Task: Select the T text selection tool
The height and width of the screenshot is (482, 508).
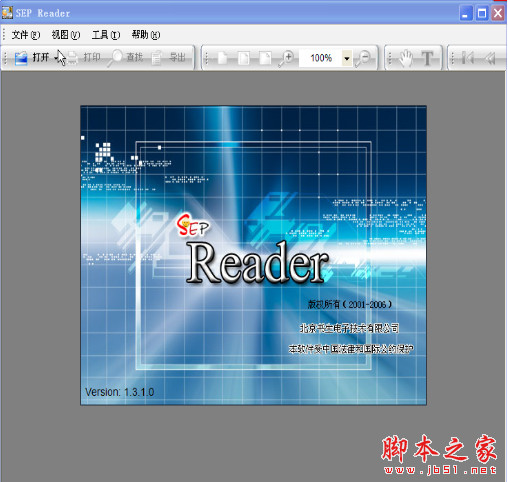Action: 427,58
